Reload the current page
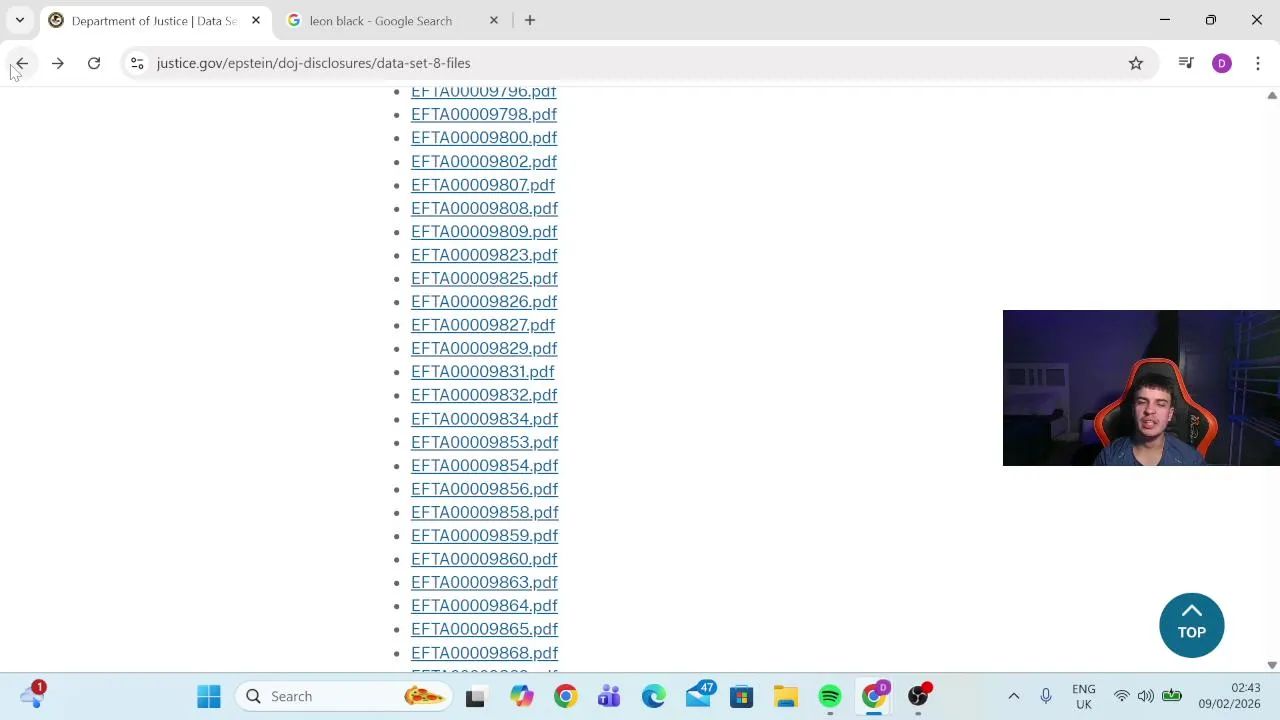The image size is (1280, 720). point(94,63)
